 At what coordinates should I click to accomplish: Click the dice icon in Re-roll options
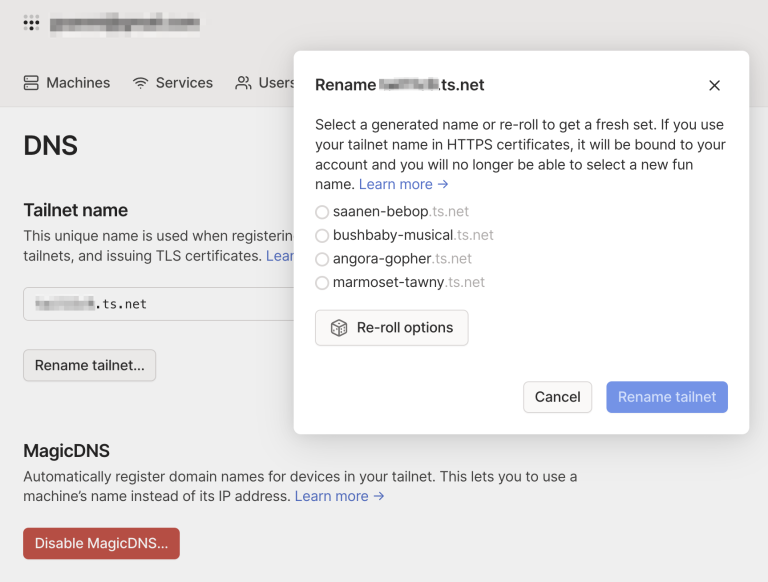point(339,328)
